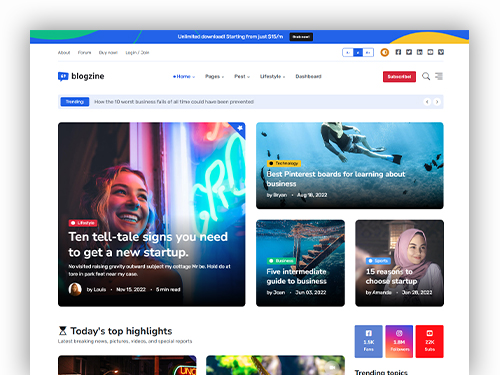Go to the previous trending headline arrow
The image size is (500, 375).
coord(427,102)
